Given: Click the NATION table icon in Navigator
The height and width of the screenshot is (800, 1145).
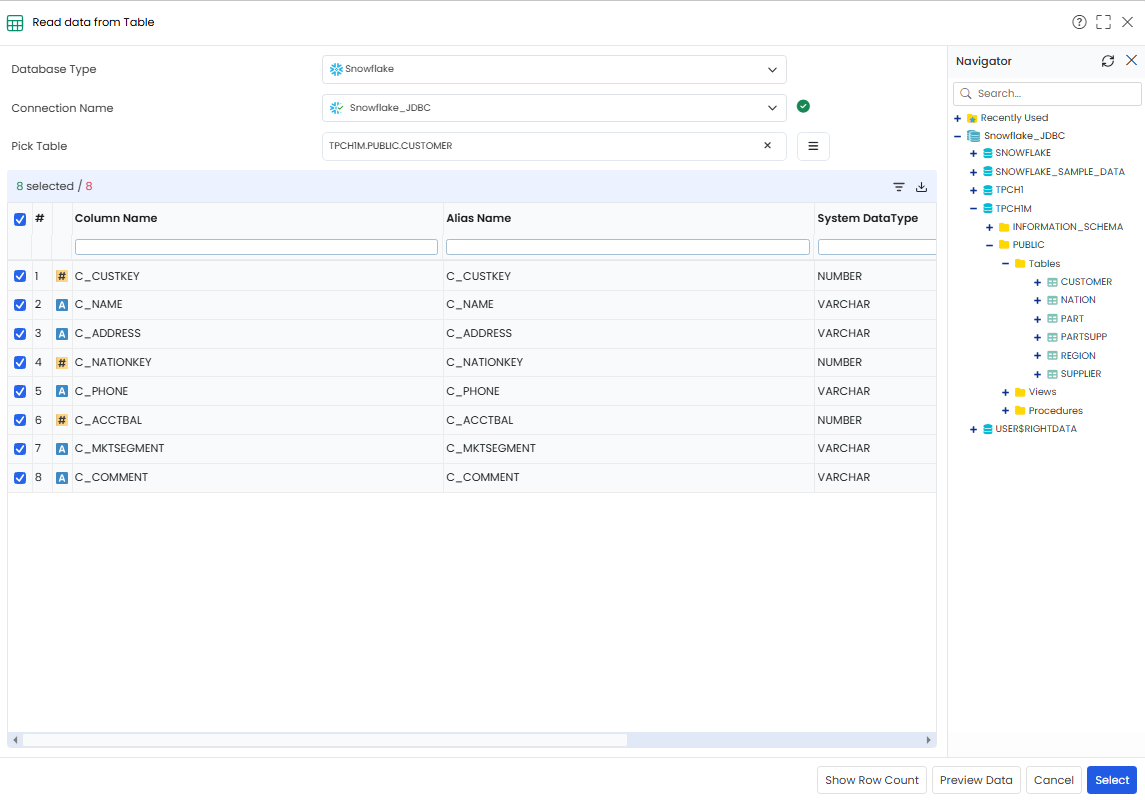Looking at the screenshot, I should click(1052, 300).
